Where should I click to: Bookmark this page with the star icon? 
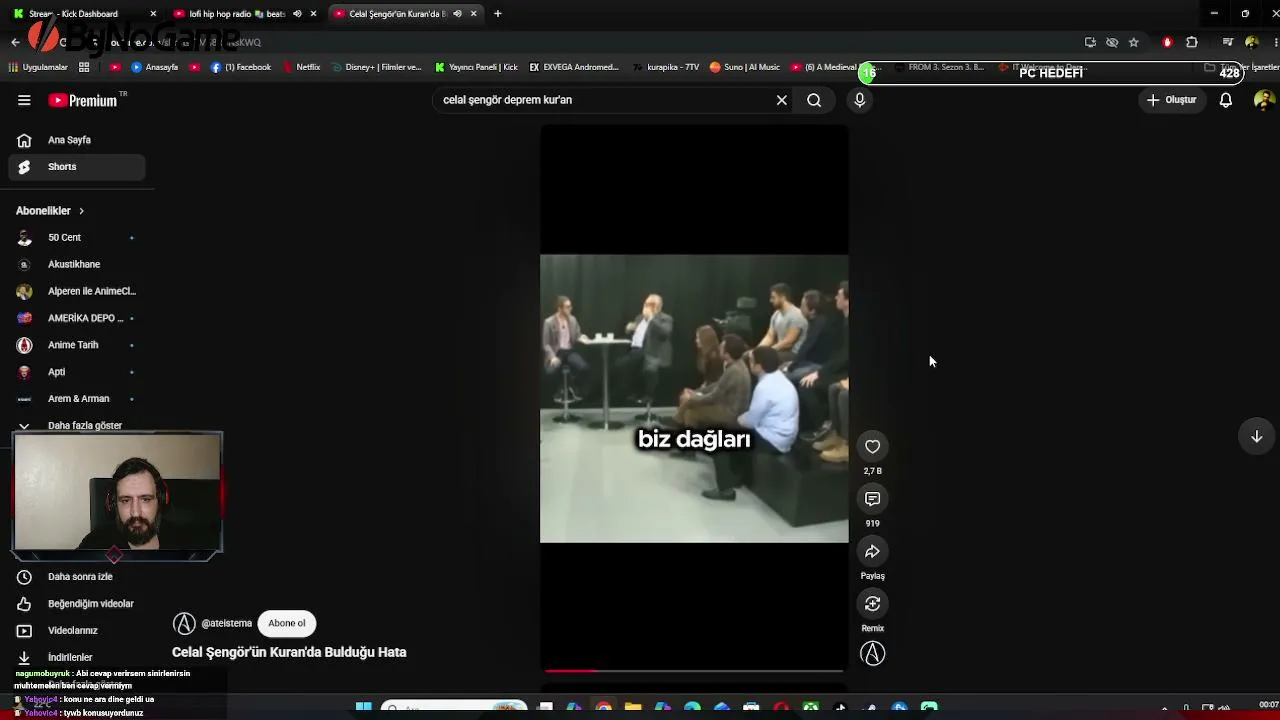[1134, 42]
